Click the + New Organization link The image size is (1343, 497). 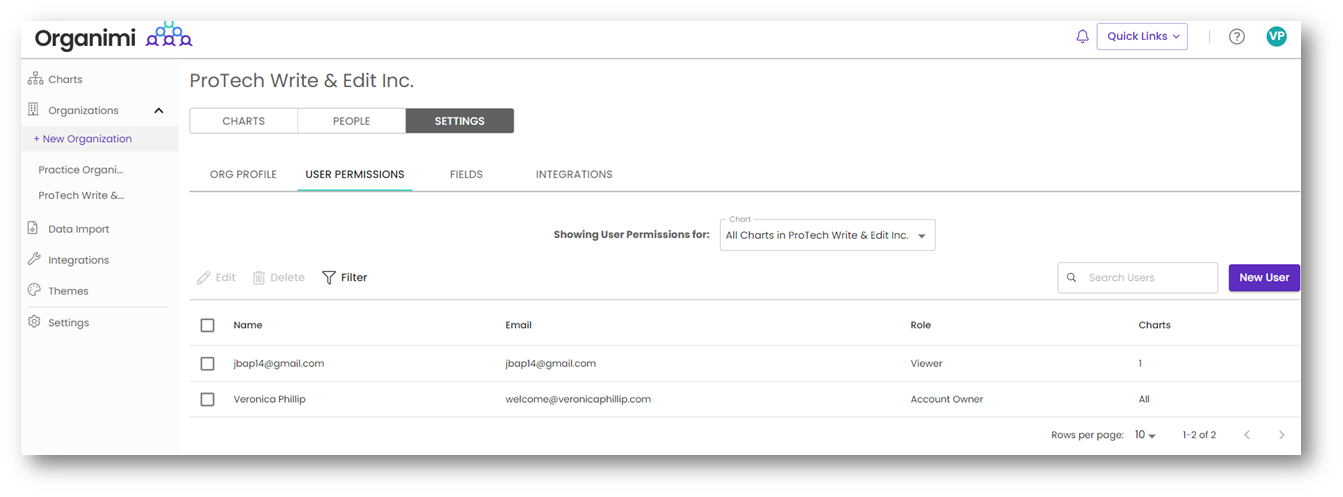[x=83, y=139]
